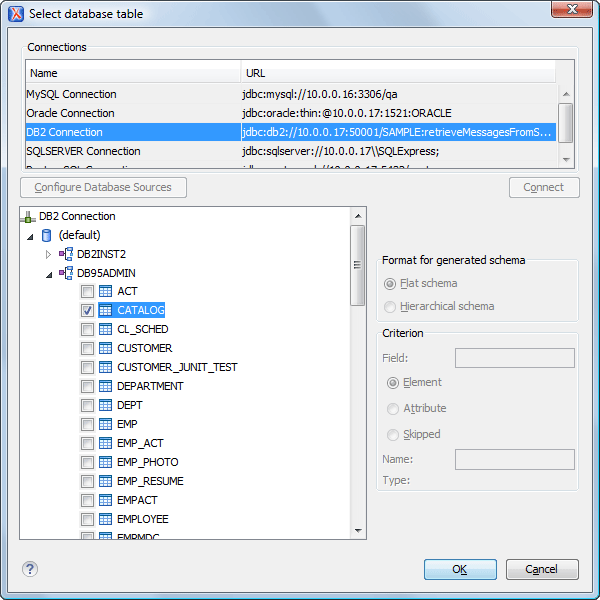The width and height of the screenshot is (600, 600).
Task: Click the EMP_RESUME table icon
Action: (105, 481)
